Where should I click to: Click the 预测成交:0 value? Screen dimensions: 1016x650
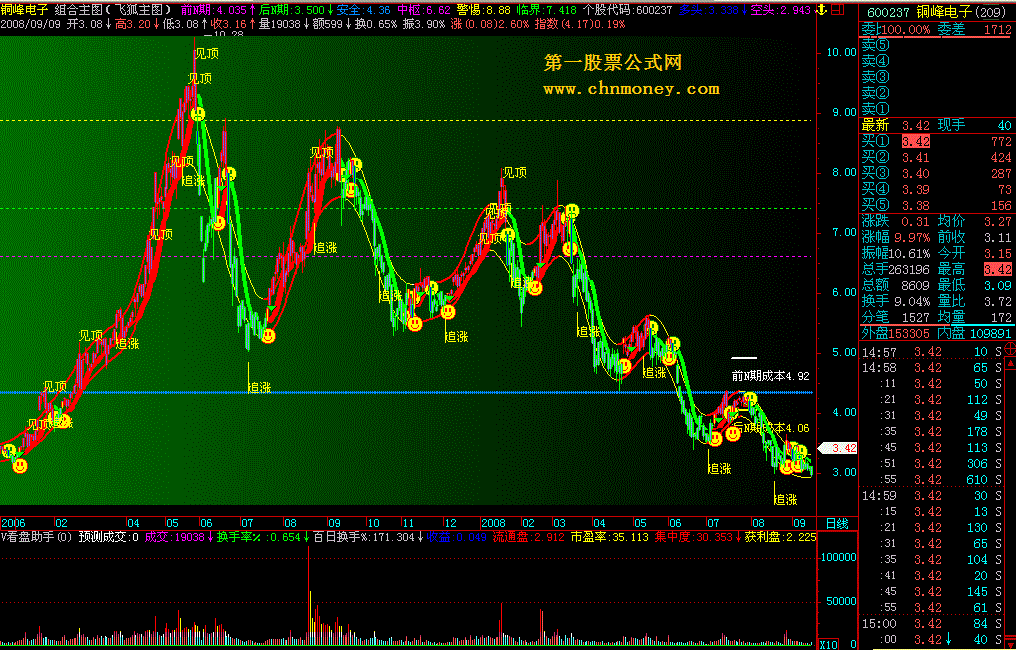coord(108,537)
